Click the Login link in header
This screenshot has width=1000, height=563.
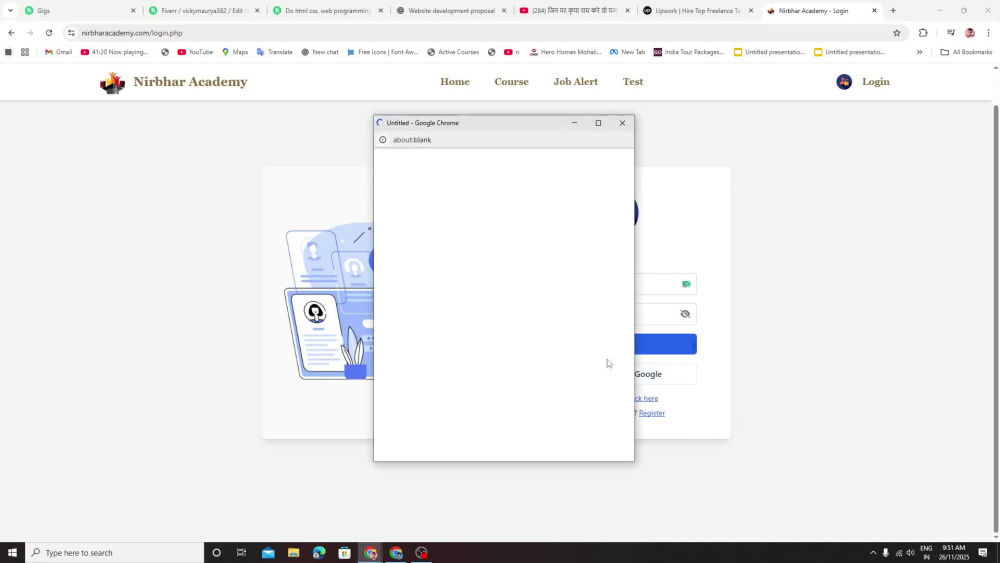click(876, 82)
